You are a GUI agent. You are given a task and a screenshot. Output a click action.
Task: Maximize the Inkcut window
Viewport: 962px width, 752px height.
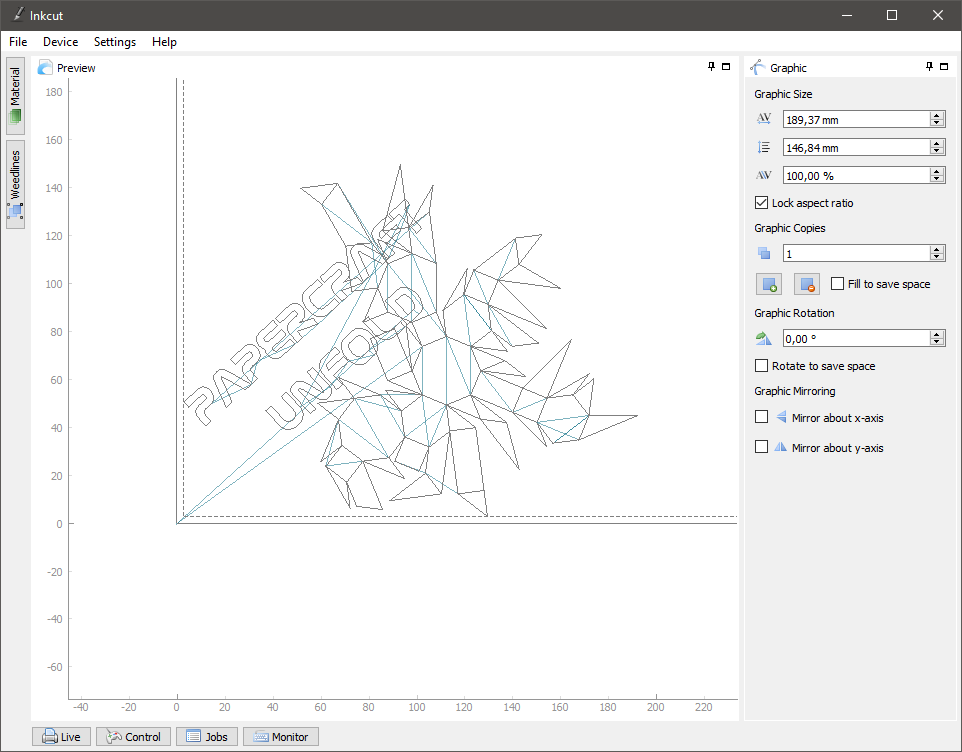(x=892, y=15)
